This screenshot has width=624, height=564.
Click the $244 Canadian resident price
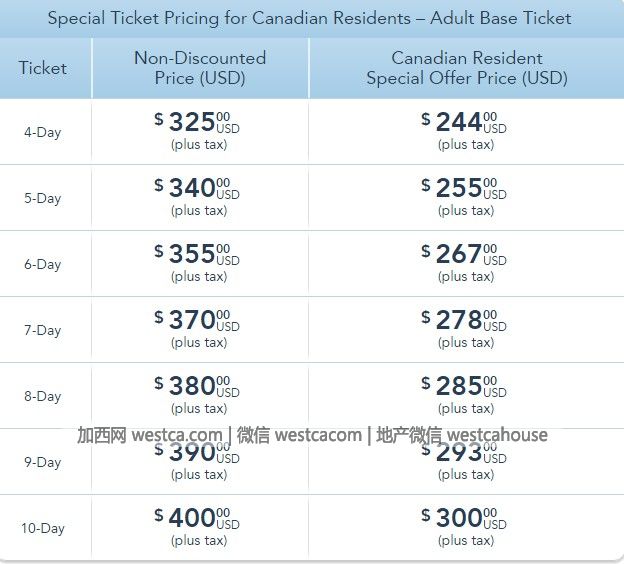(464, 122)
